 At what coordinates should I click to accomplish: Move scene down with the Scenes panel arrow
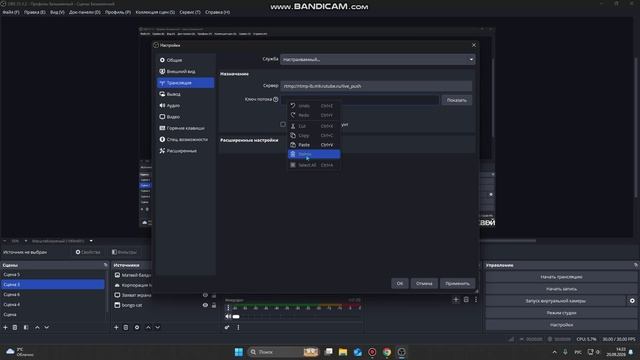47,327
